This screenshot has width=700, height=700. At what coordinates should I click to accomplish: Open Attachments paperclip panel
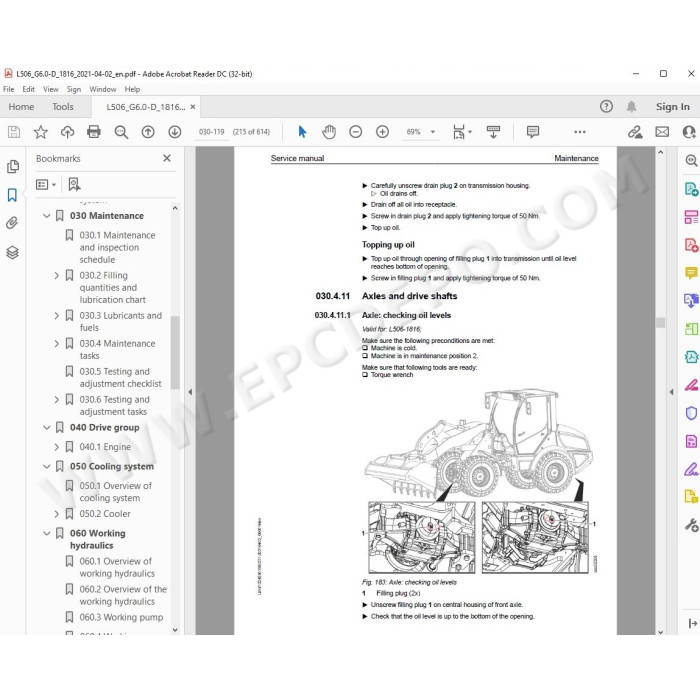[12, 223]
